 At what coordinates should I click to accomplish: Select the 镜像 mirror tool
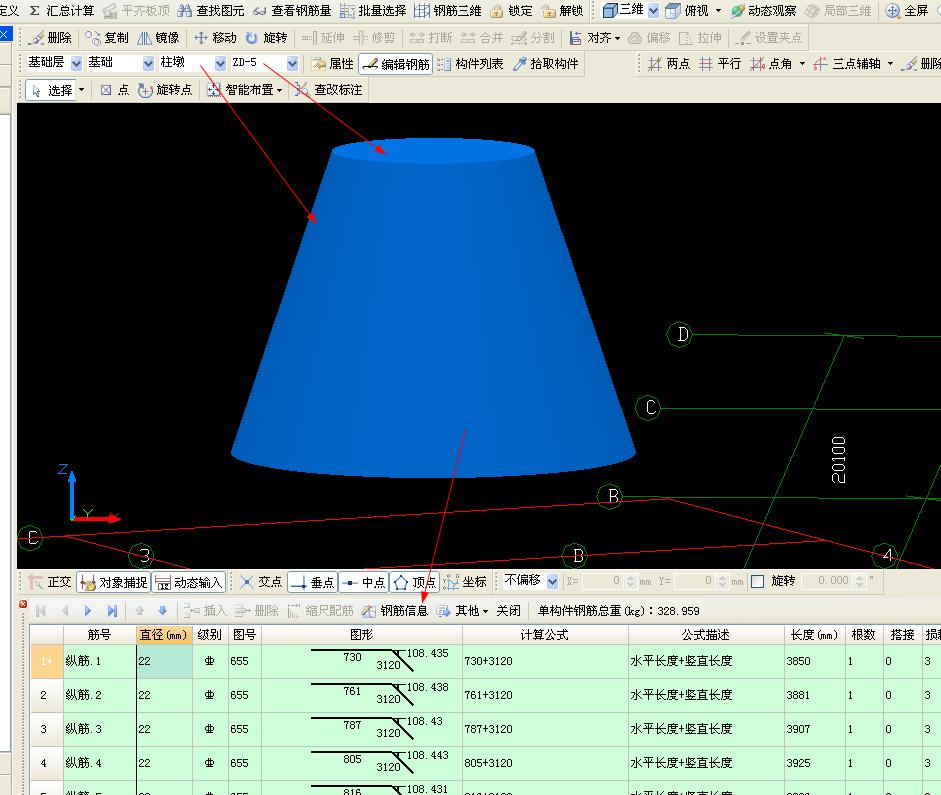[x=158, y=38]
